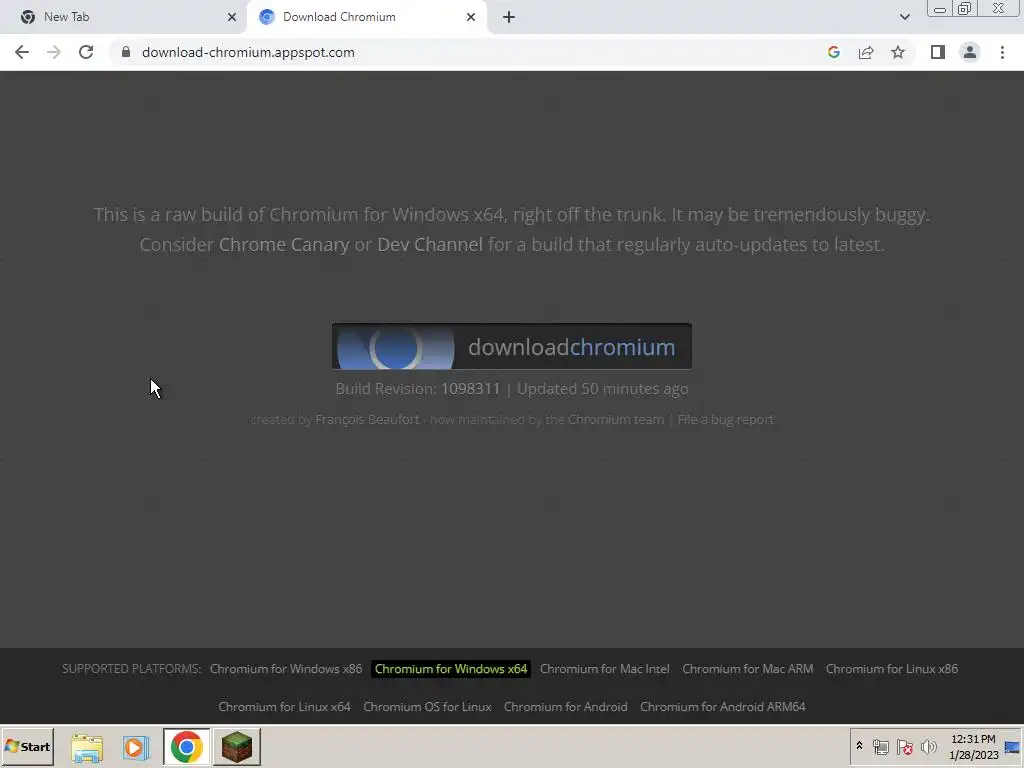
Task: Click the Google icon in address bar
Action: pos(833,52)
